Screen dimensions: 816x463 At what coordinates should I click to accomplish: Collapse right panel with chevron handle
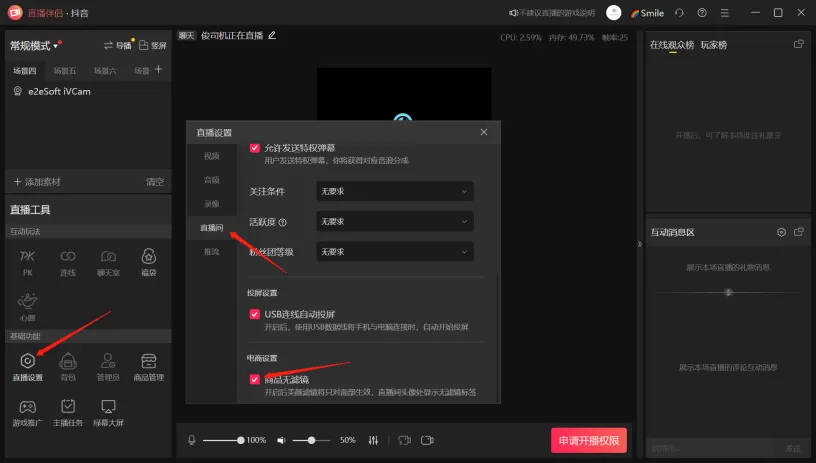pyautogui.click(x=640, y=244)
